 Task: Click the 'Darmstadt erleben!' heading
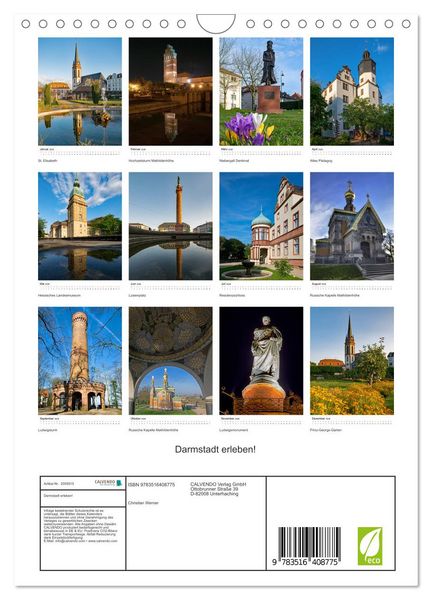tap(215, 449)
